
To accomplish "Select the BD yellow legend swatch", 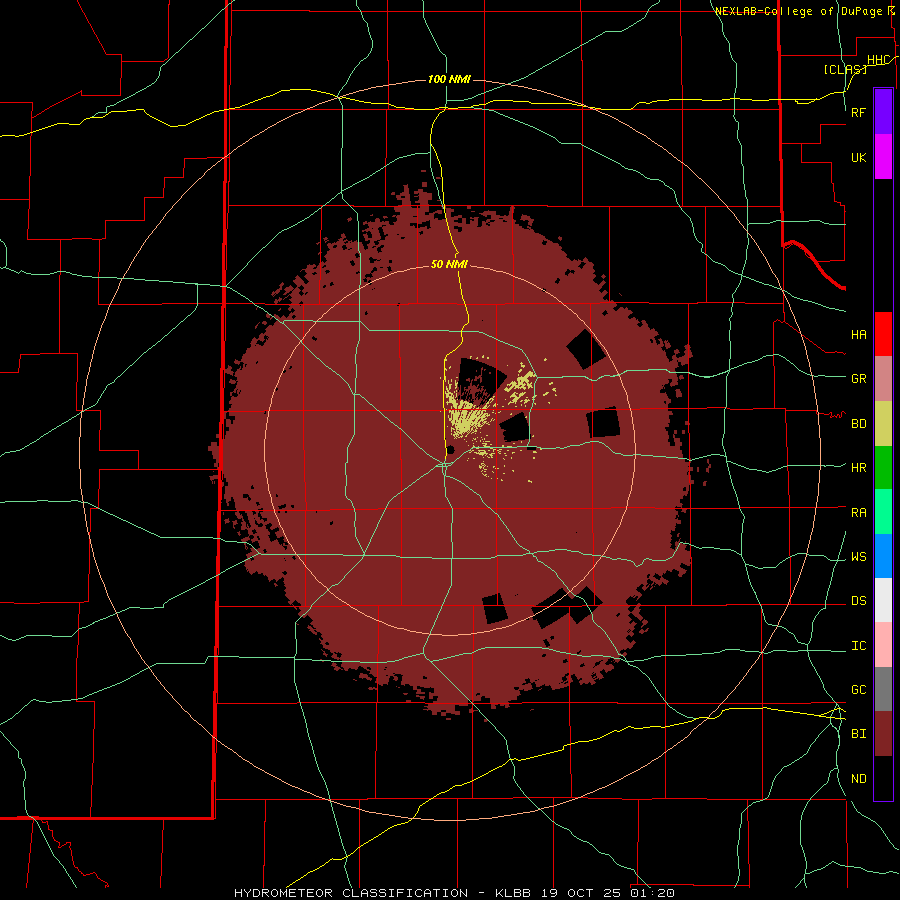I will (883, 424).
